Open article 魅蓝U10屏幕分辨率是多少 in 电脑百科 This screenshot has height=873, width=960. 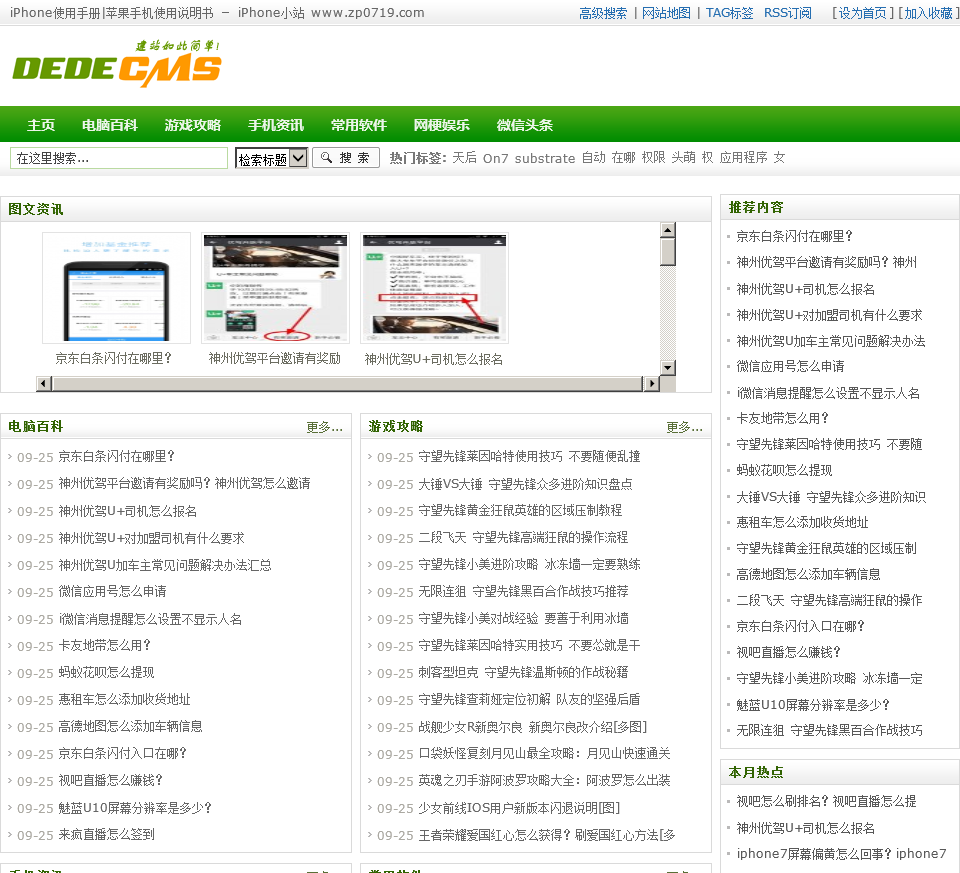point(135,807)
